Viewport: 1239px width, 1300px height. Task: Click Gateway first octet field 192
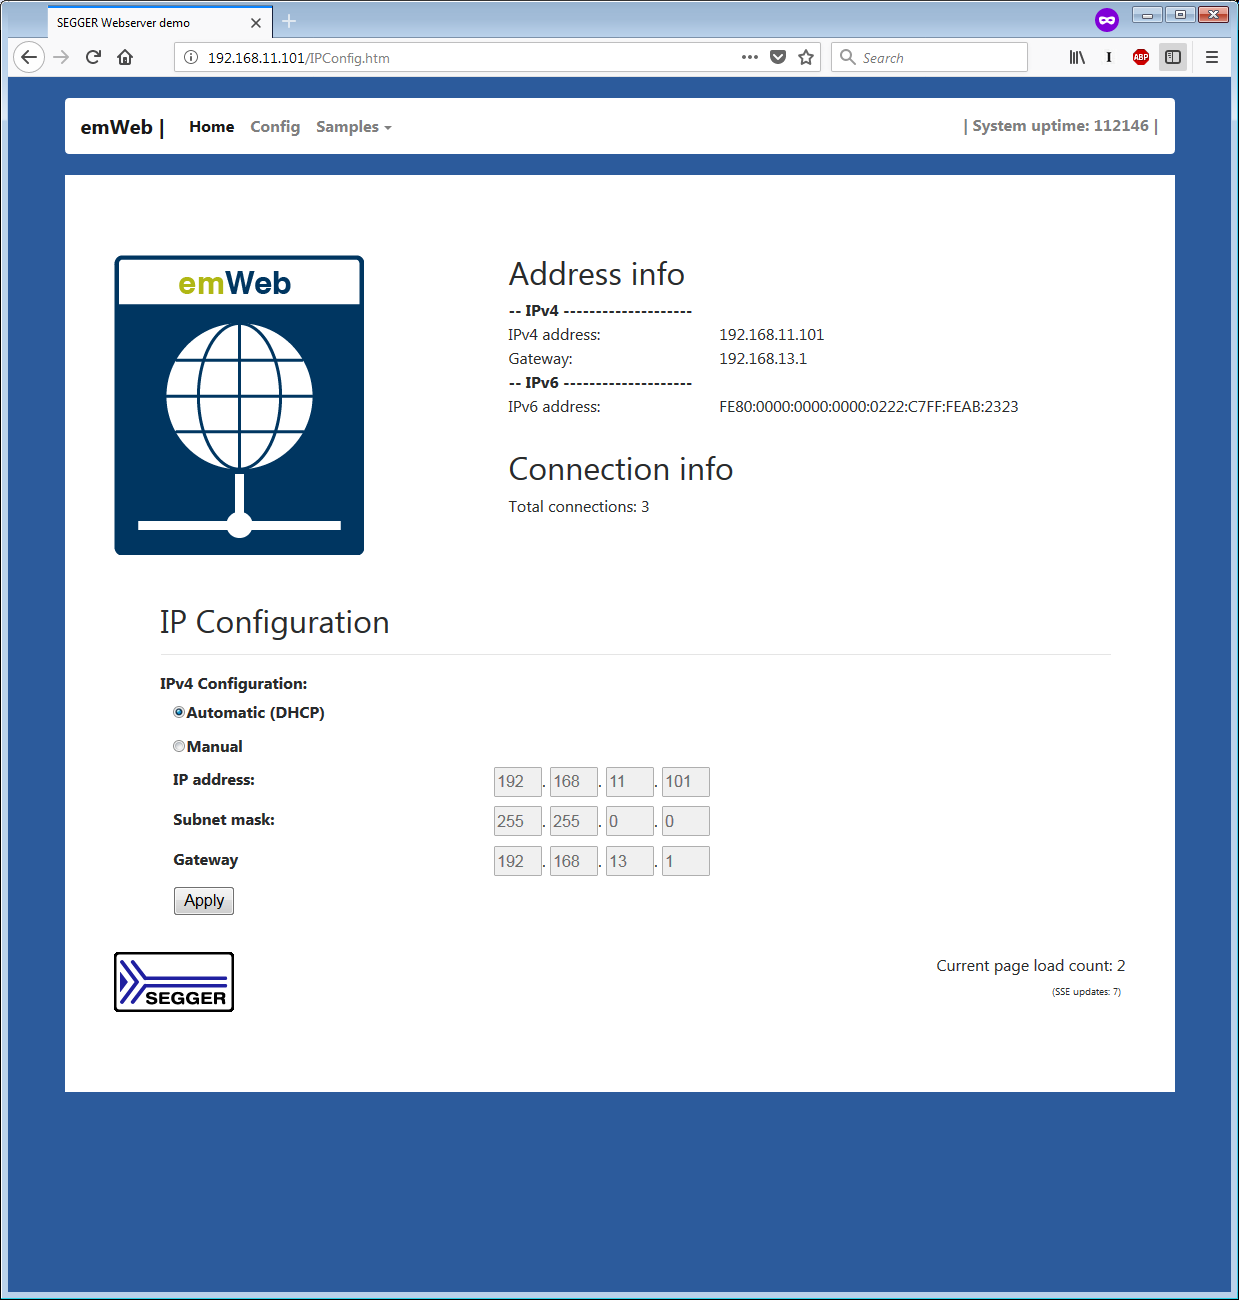[x=518, y=861]
